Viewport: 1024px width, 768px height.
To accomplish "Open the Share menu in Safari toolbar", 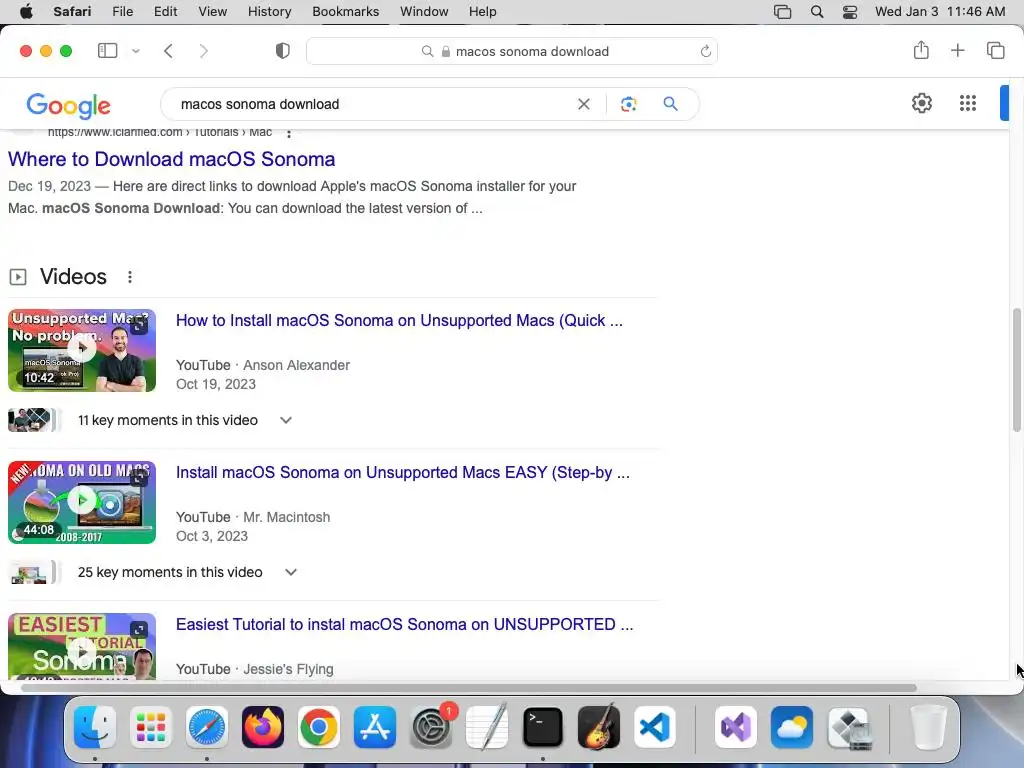I will pos(921,50).
